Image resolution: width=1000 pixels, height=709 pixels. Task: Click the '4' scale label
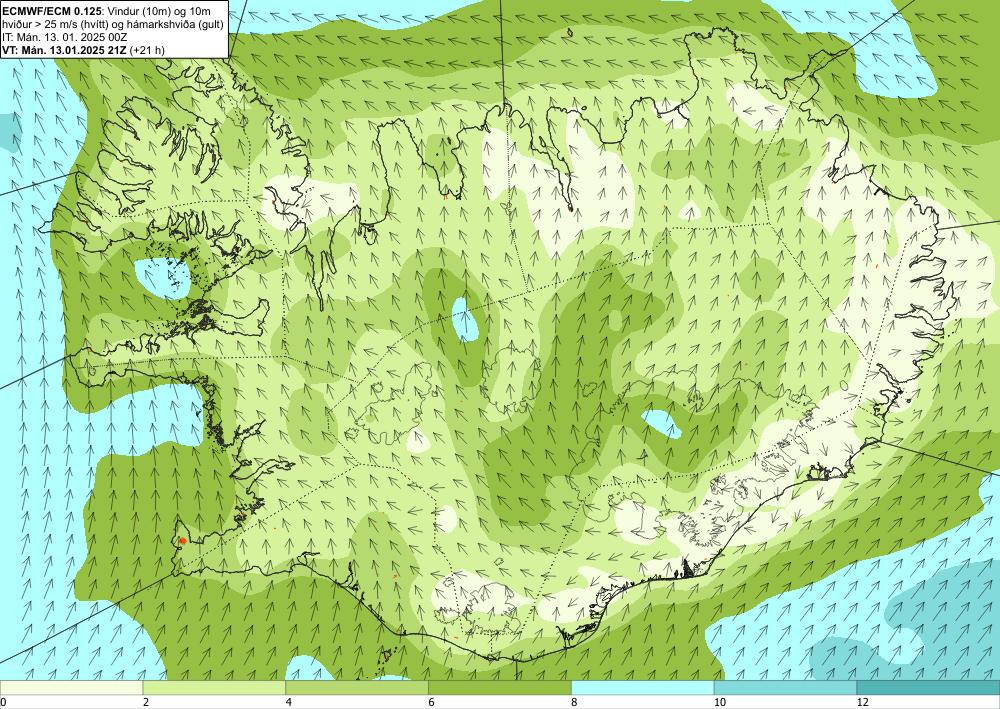(x=289, y=702)
